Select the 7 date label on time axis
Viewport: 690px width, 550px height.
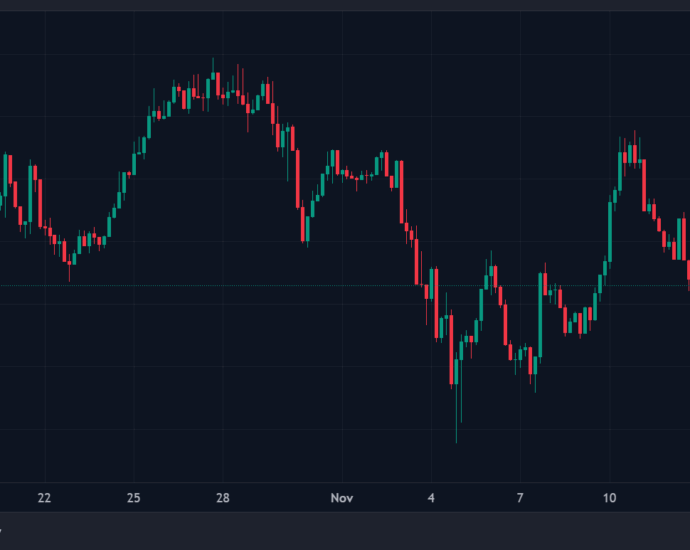pyautogui.click(x=520, y=498)
